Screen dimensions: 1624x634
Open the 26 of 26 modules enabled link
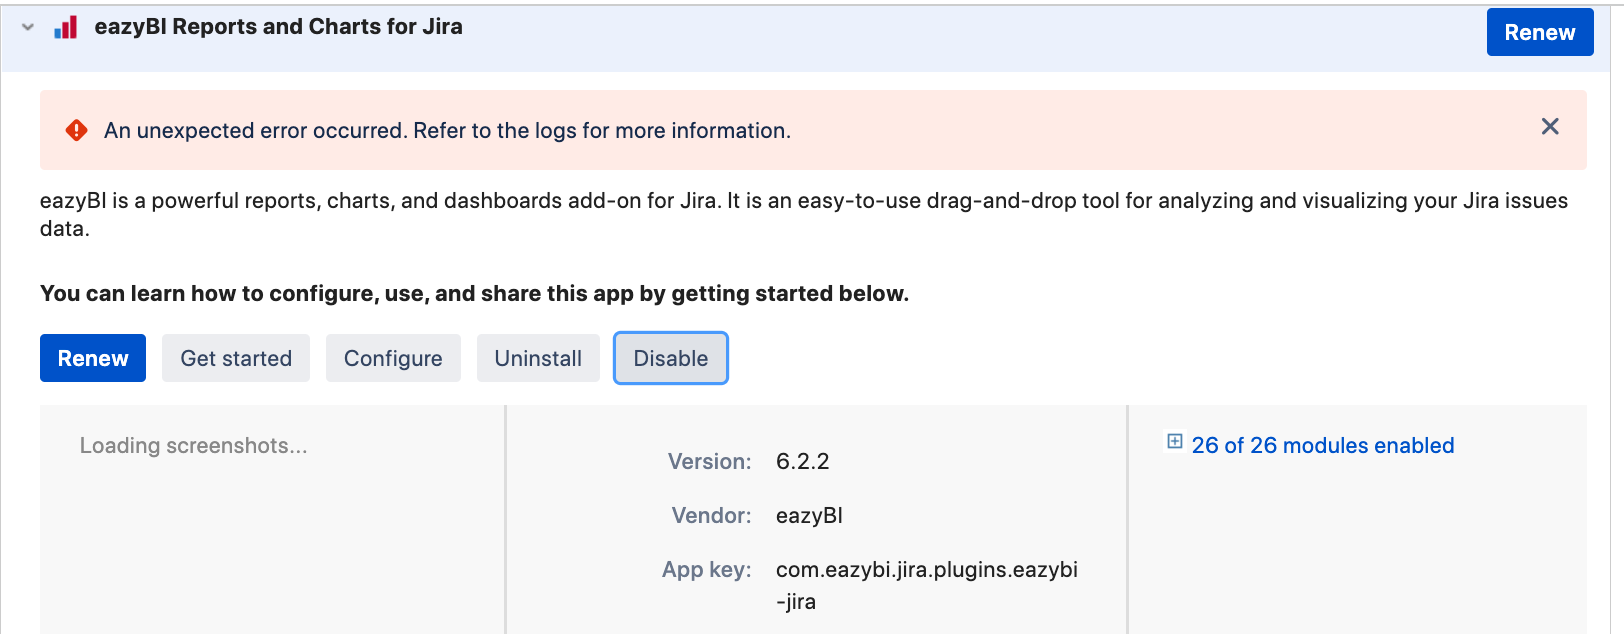[x=1323, y=445]
